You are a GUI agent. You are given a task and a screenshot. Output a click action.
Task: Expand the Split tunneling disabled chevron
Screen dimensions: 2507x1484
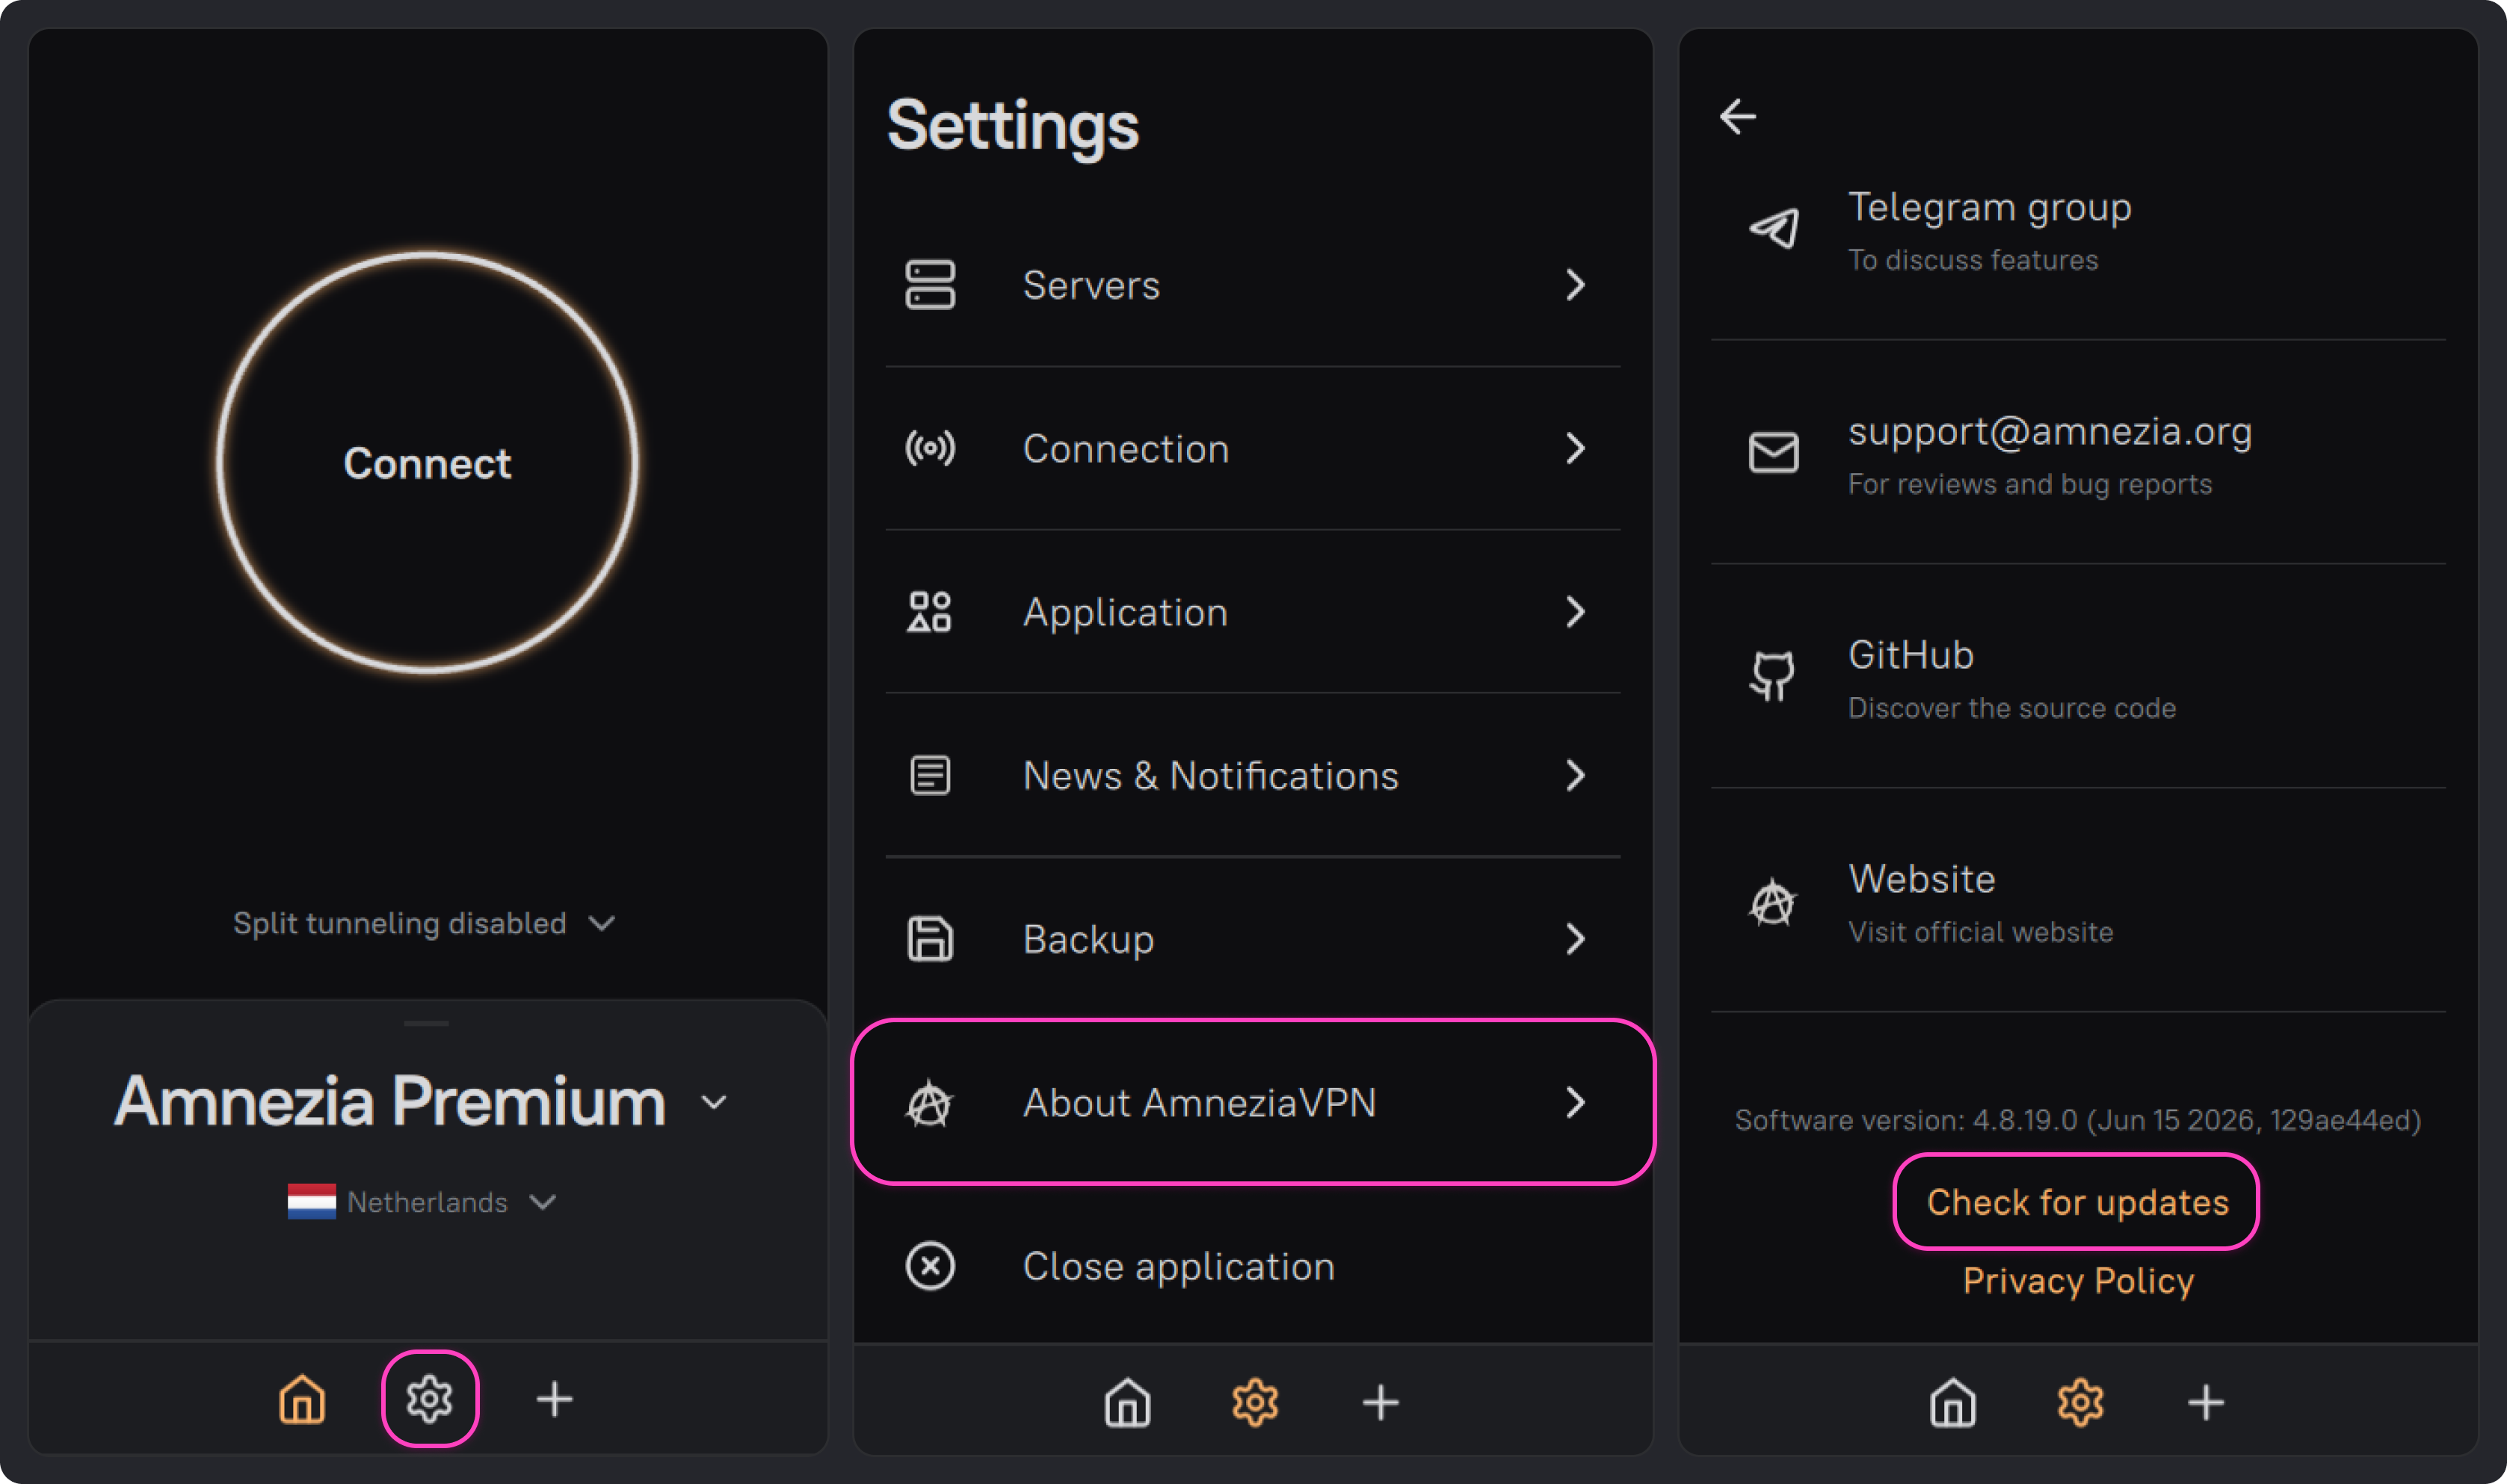coord(602,923)
